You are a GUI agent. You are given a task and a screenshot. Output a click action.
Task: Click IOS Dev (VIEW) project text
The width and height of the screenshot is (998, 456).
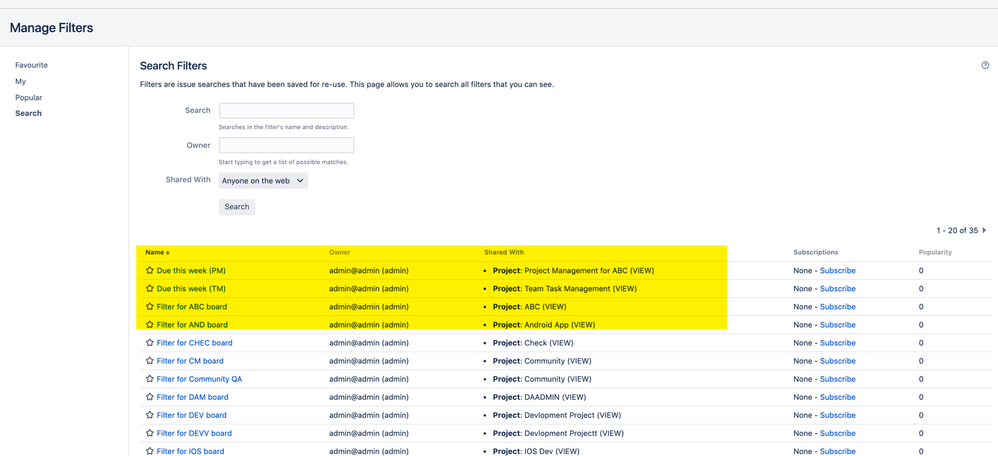[x=552, y=452]
